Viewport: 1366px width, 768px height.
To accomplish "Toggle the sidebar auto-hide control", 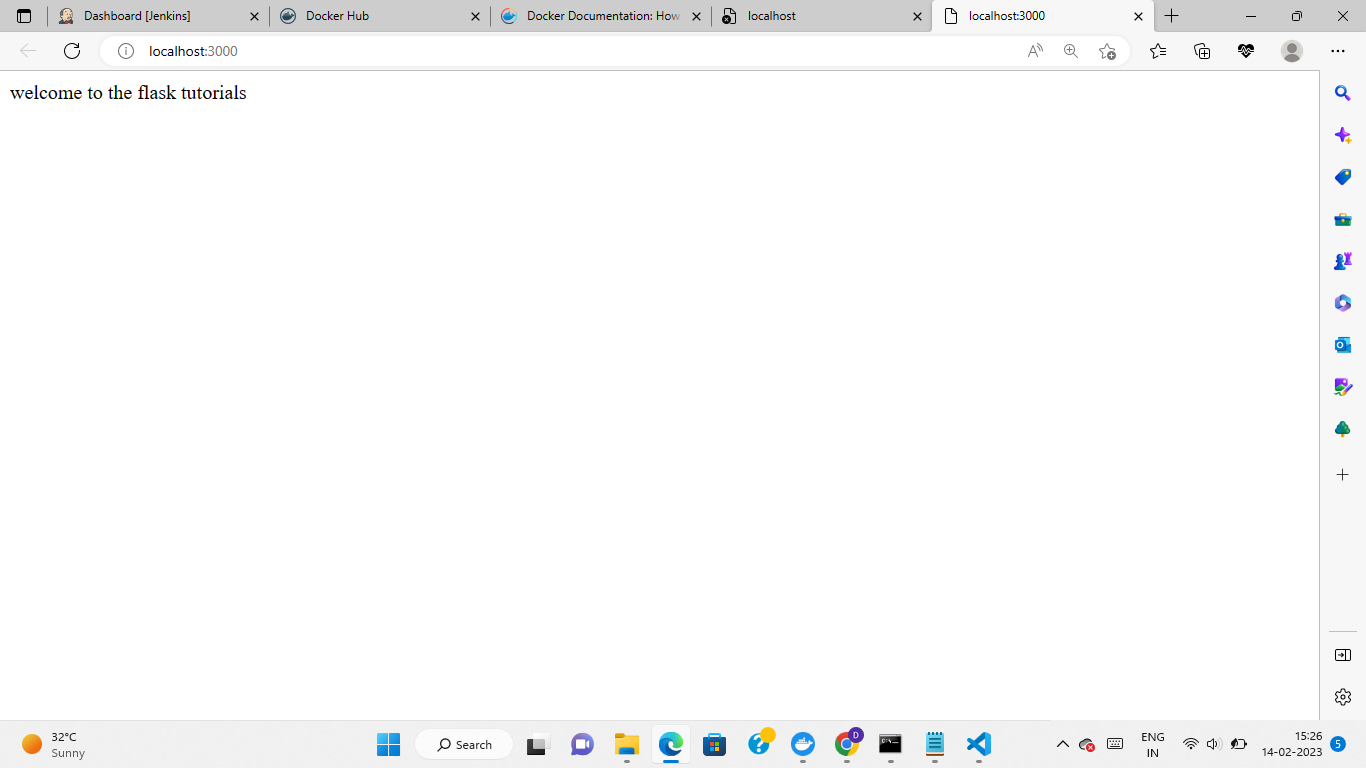I will click(1342, 655).
